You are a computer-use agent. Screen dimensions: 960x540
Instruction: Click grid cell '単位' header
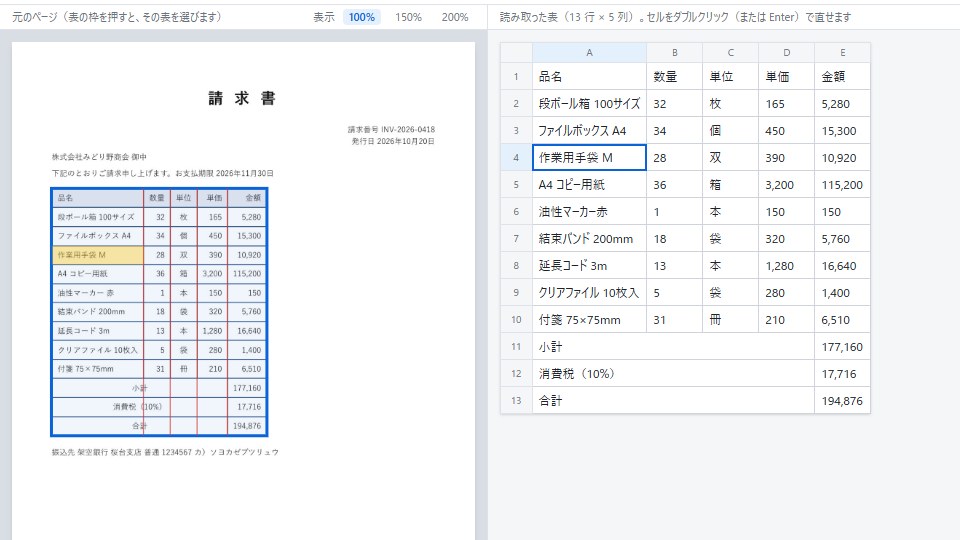pyautogui.click(x=730, y=77)
